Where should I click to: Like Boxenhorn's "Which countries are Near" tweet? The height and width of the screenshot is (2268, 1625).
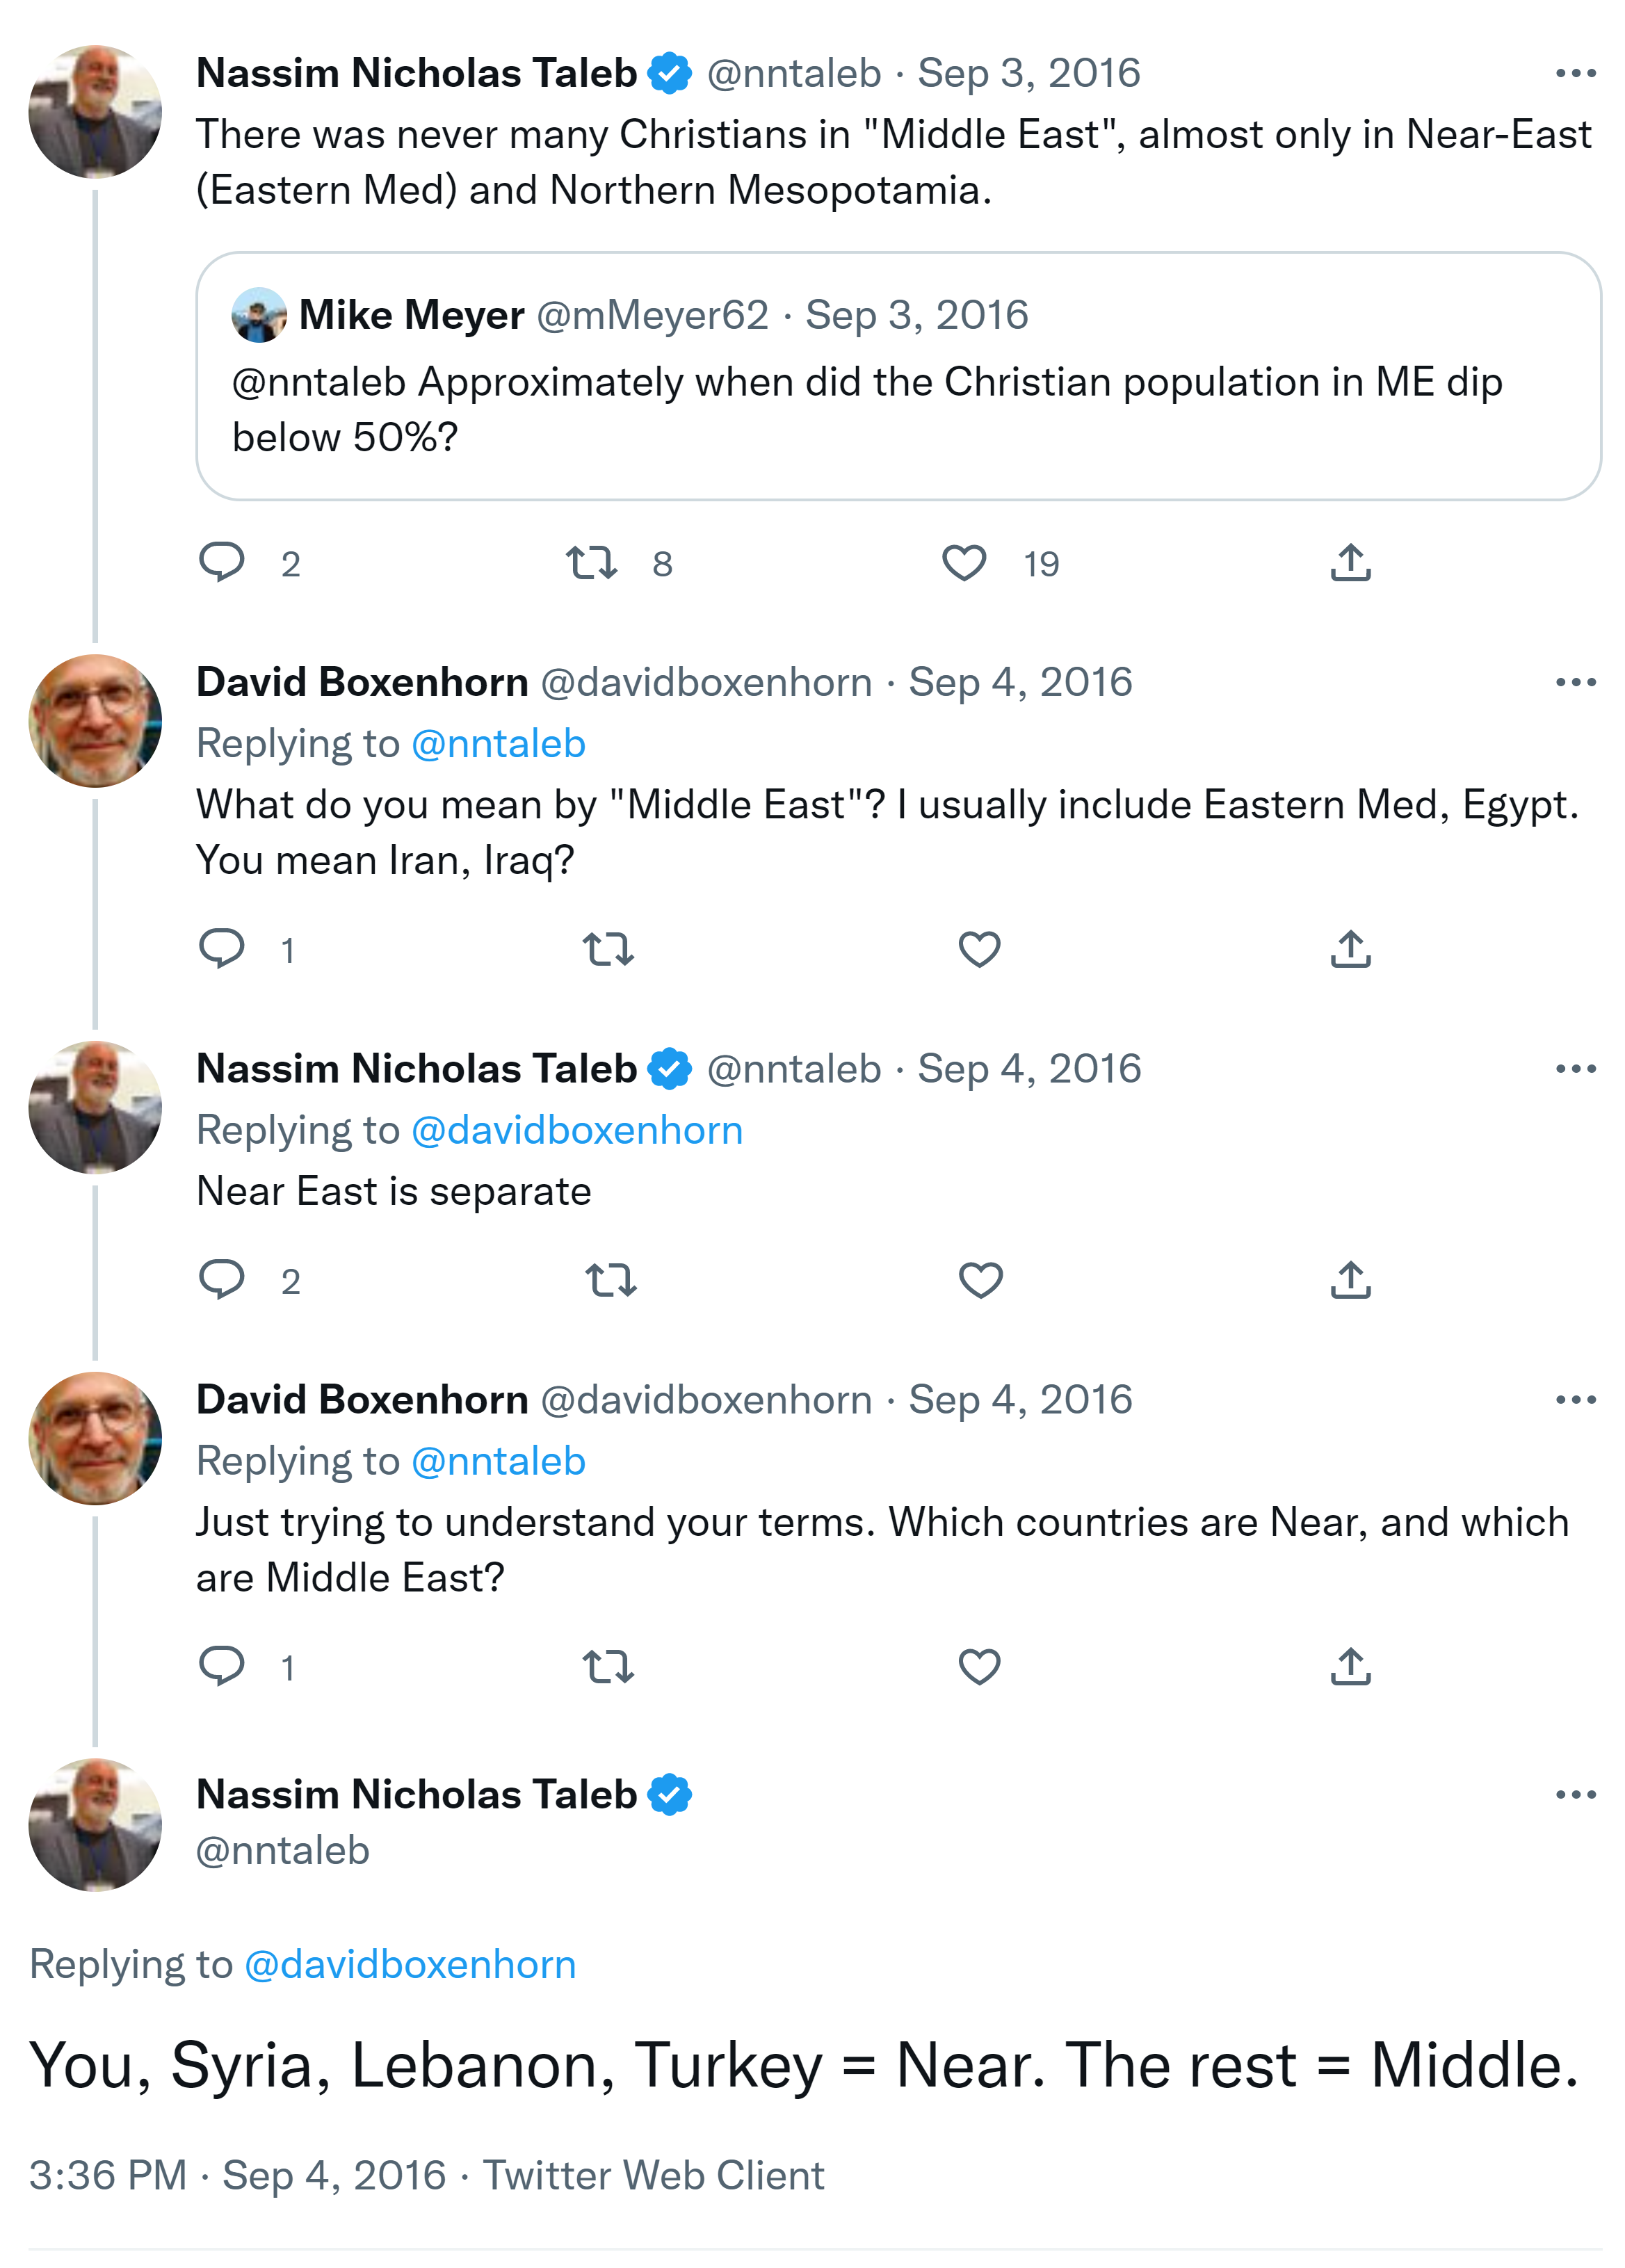[979, 1666]
